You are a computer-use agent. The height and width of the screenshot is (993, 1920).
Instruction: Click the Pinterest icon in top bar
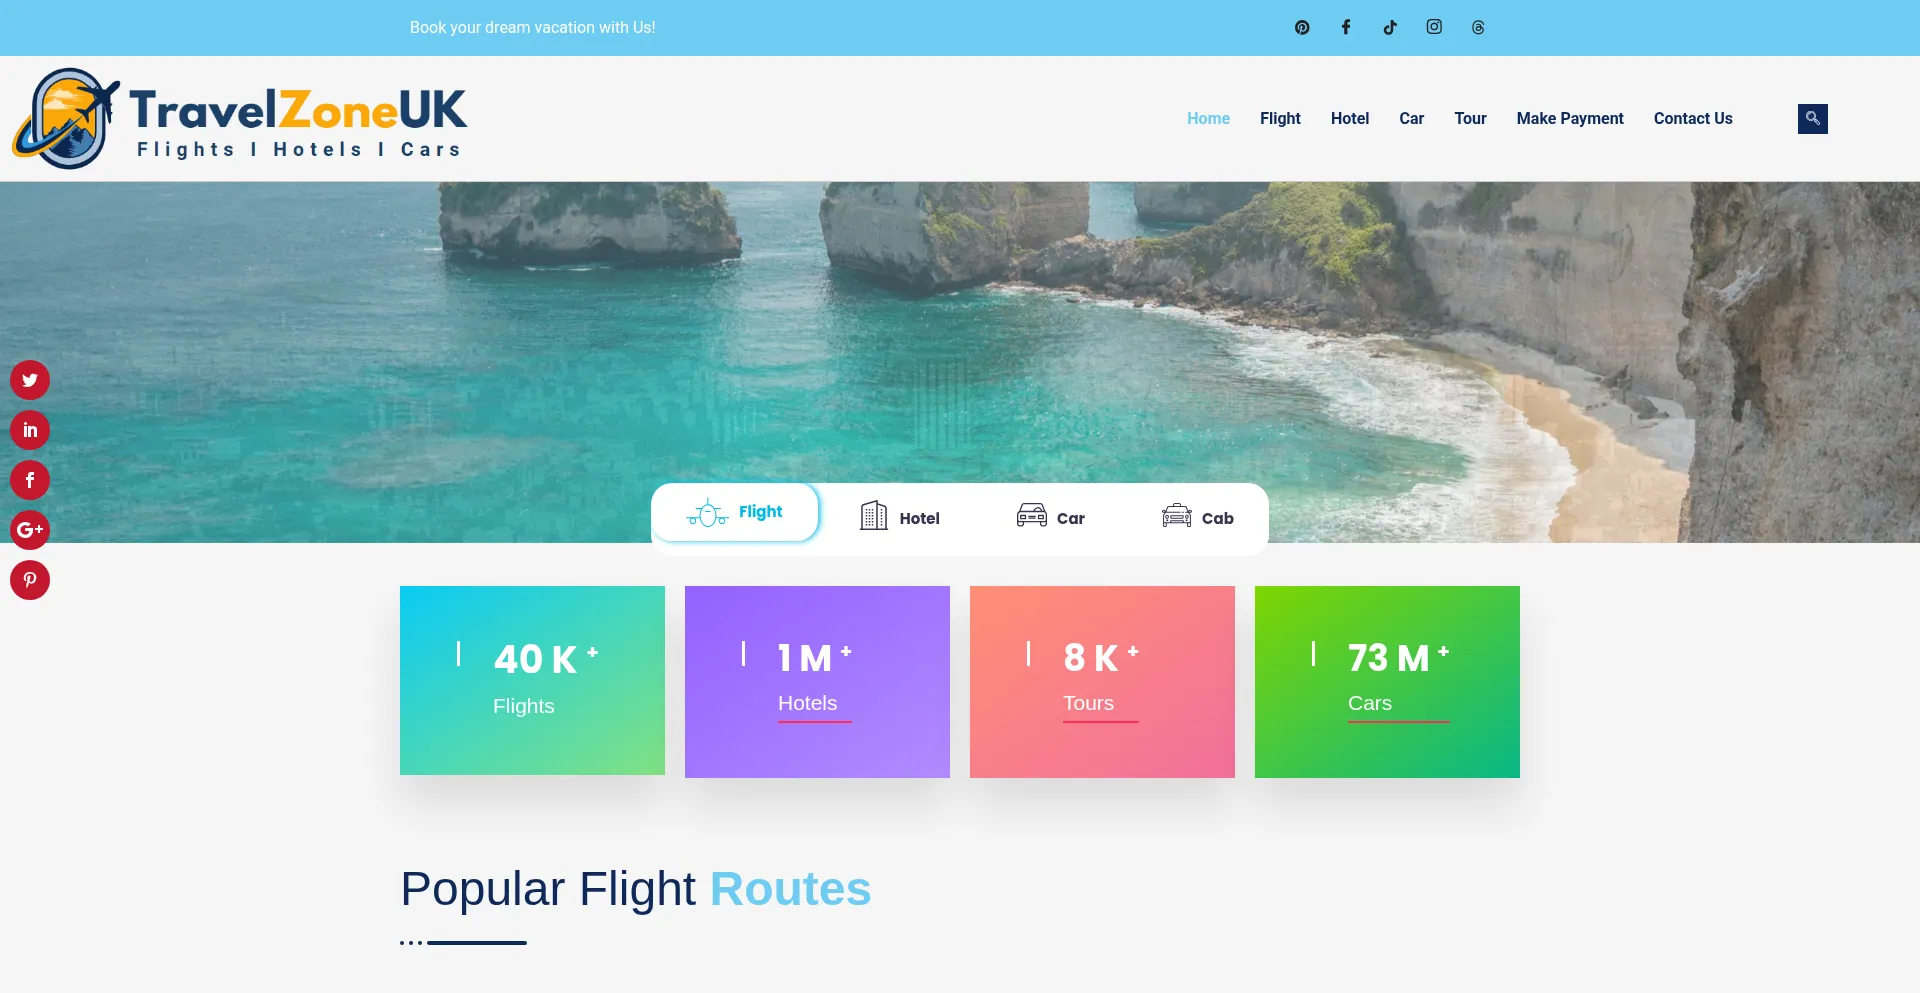click(x=1302, y=28)
